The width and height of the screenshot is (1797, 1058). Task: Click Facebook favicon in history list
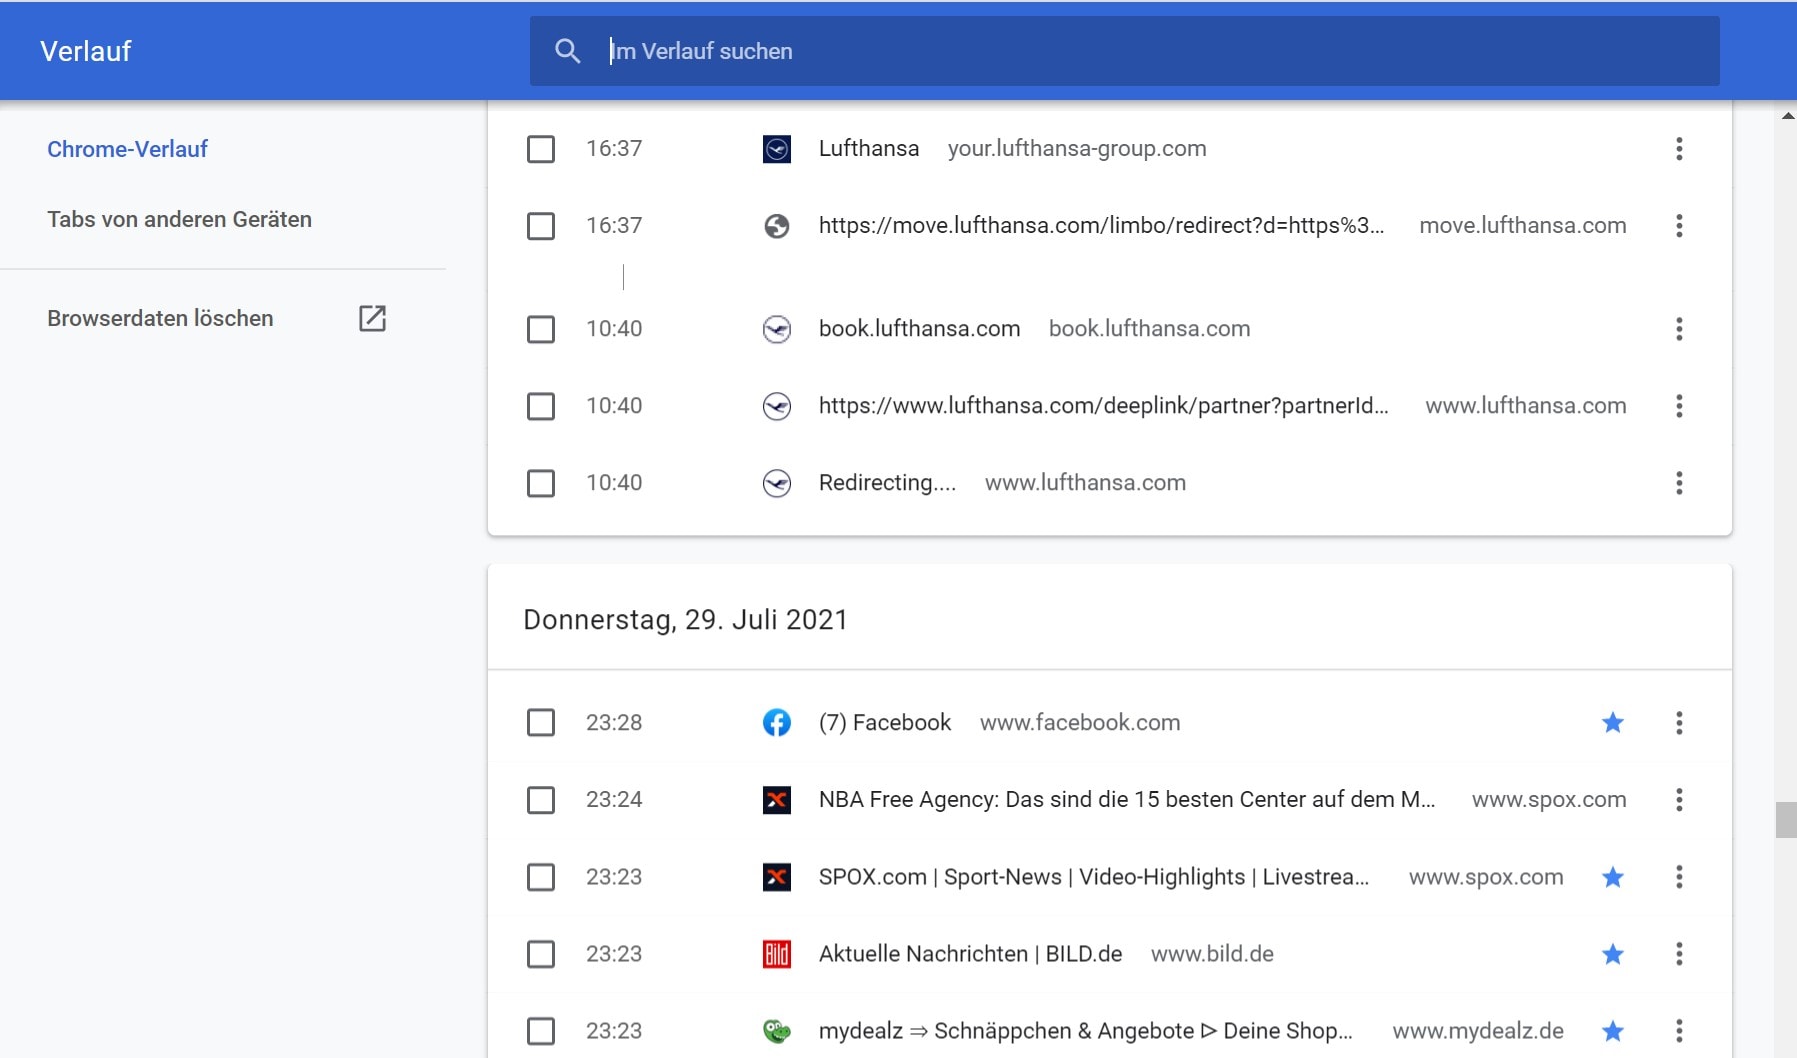coord(777,722)
